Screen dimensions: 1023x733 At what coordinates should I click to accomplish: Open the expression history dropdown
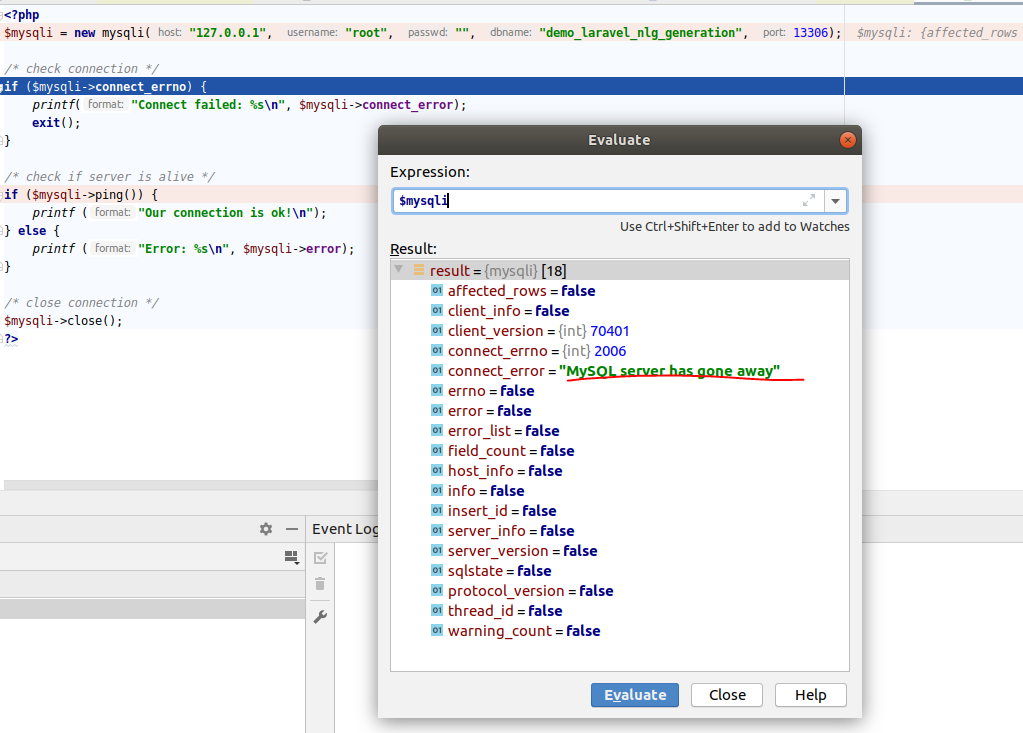[x=836, y=201]
